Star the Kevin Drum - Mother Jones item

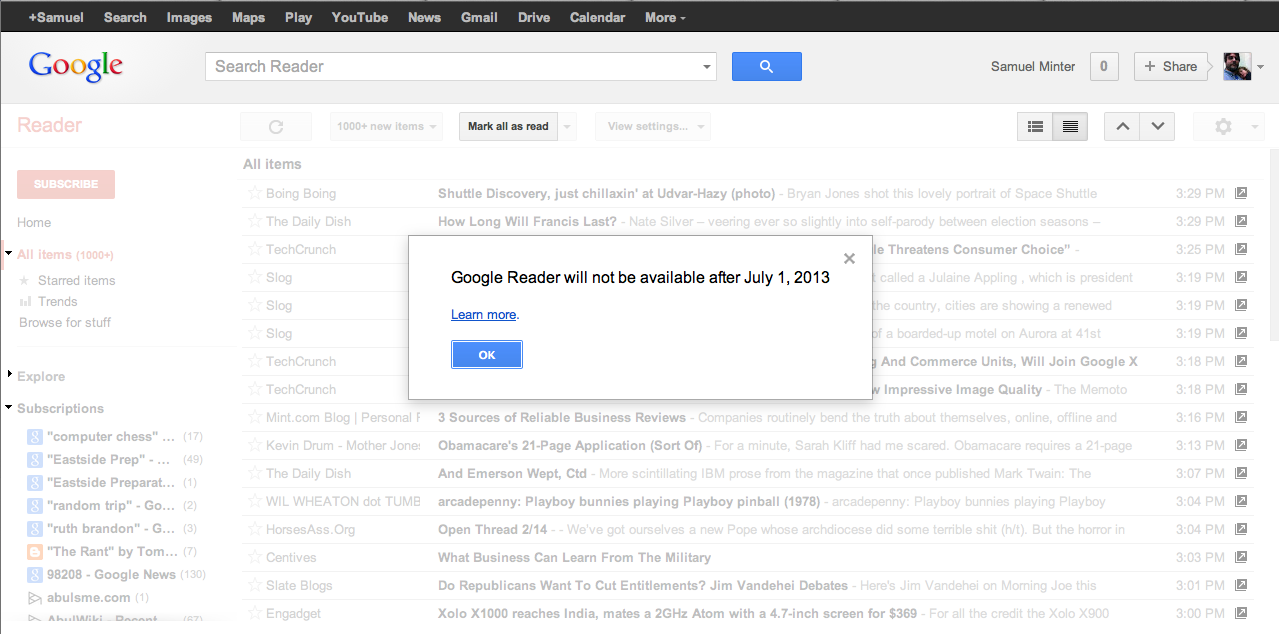[x=254, y=445]
